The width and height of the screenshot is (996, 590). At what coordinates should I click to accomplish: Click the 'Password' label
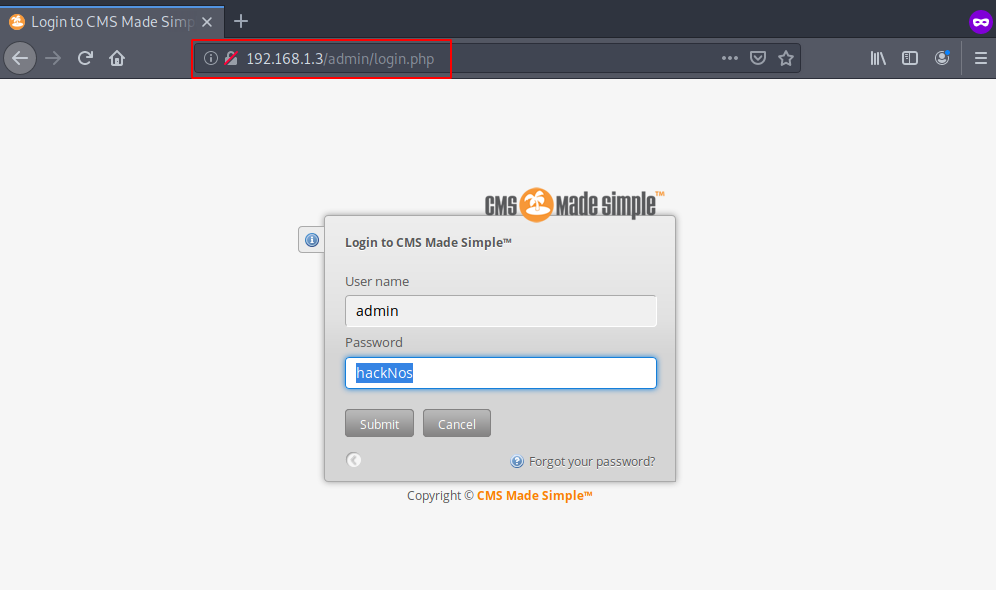coord(374,342)
